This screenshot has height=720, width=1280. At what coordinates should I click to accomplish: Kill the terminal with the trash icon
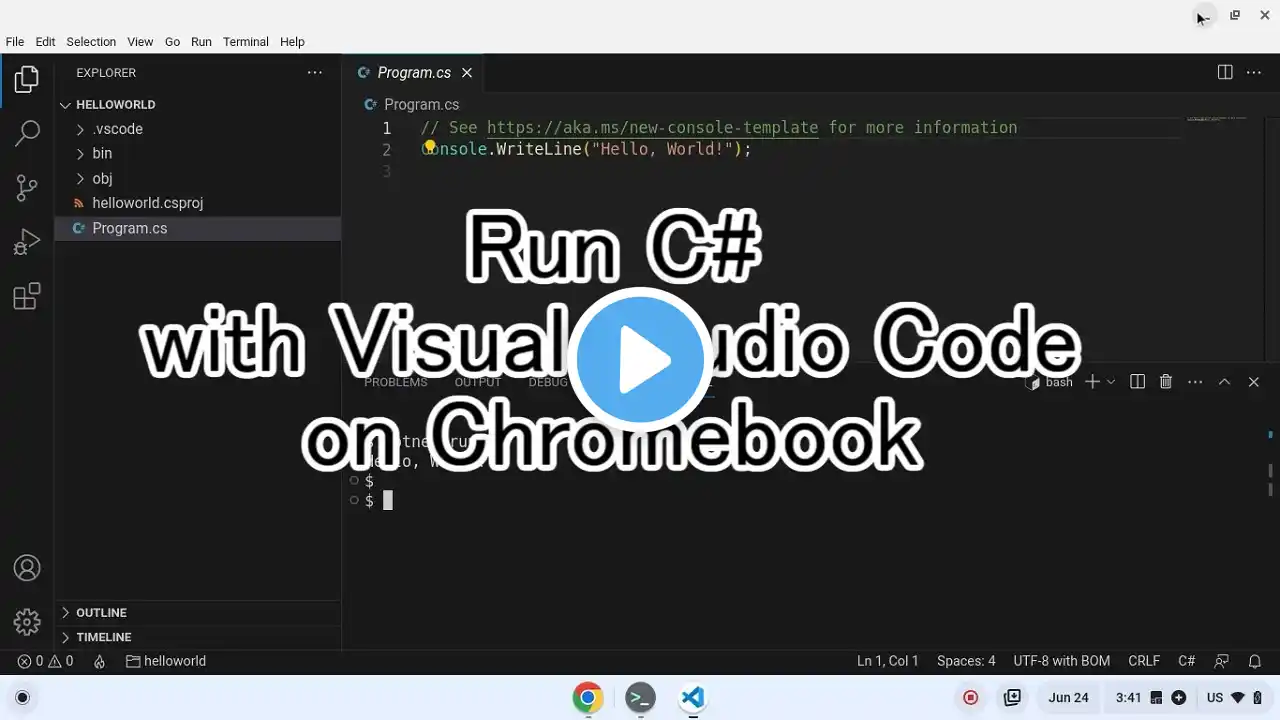(1166, 382)
